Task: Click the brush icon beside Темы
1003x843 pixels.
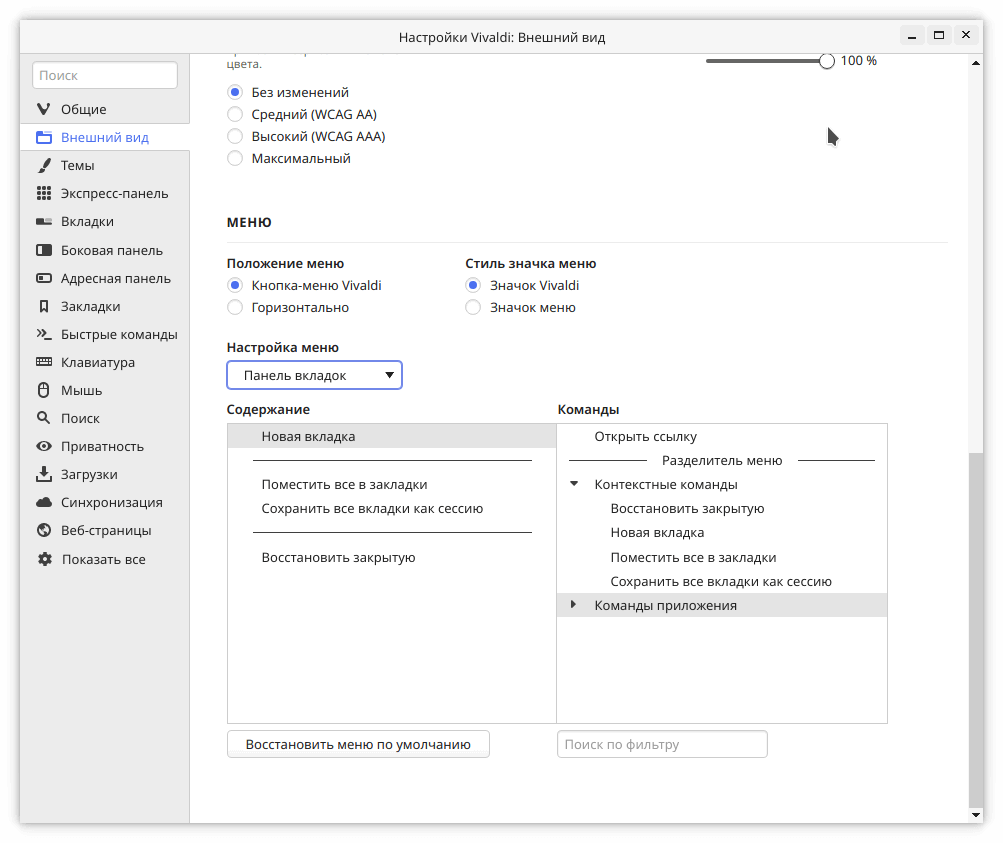Action: [43, 166]
